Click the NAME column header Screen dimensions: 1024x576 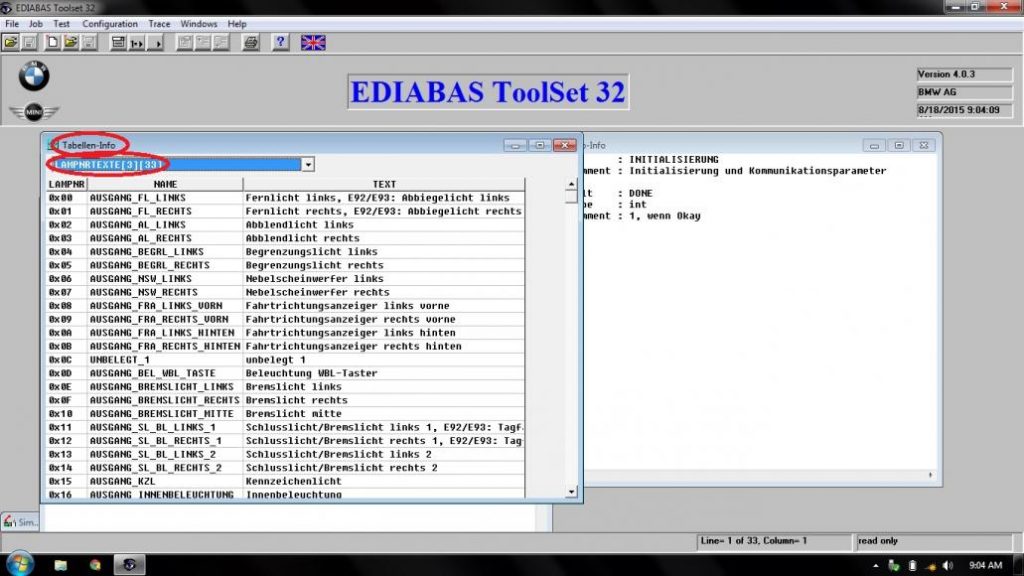tap(165, 184)
